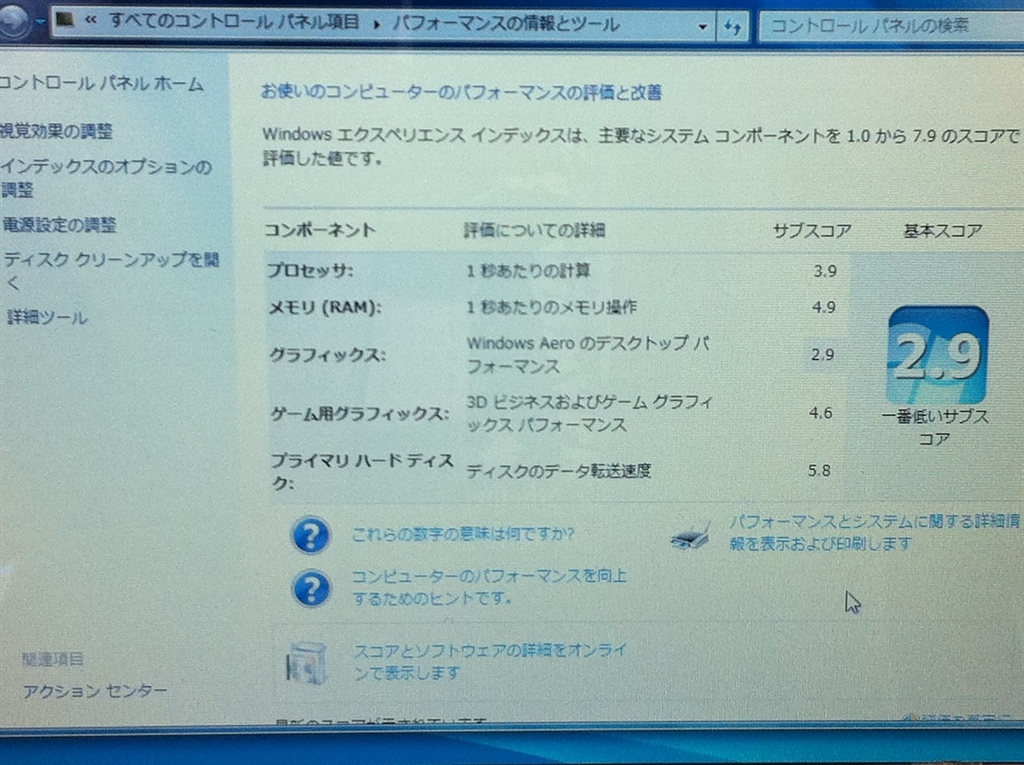Viewport: 1024px width, 765px height.
Task: Click the 3D ビジネスおよびゲーム グラフィックス description
Action: 590,414
